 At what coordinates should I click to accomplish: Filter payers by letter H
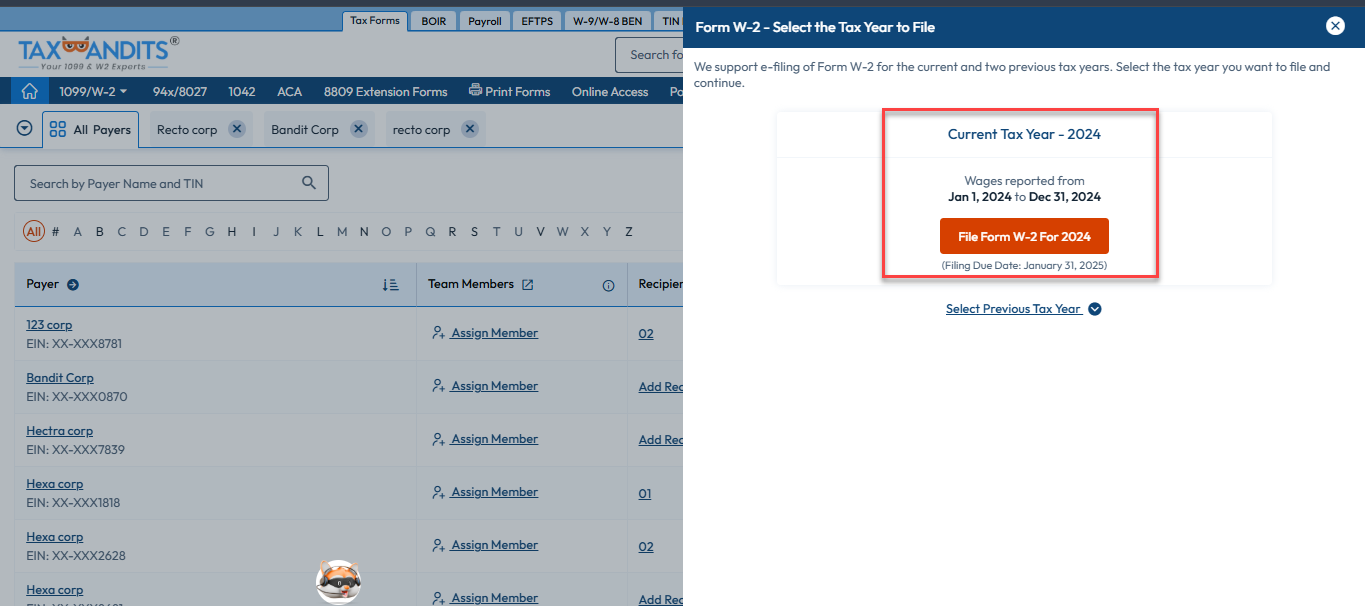[232, 232]
